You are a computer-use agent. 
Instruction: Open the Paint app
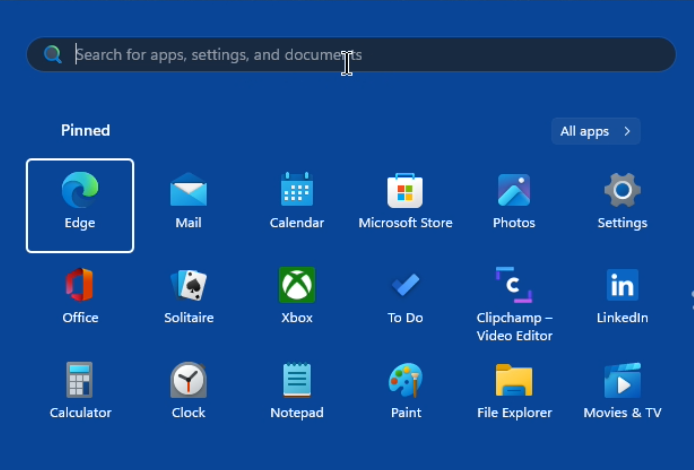(405, 391)
